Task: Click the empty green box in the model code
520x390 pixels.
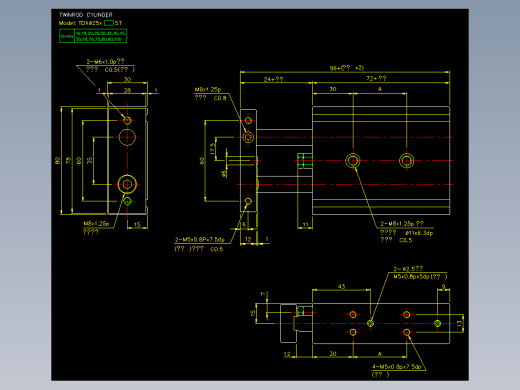Action: point(109,23)
